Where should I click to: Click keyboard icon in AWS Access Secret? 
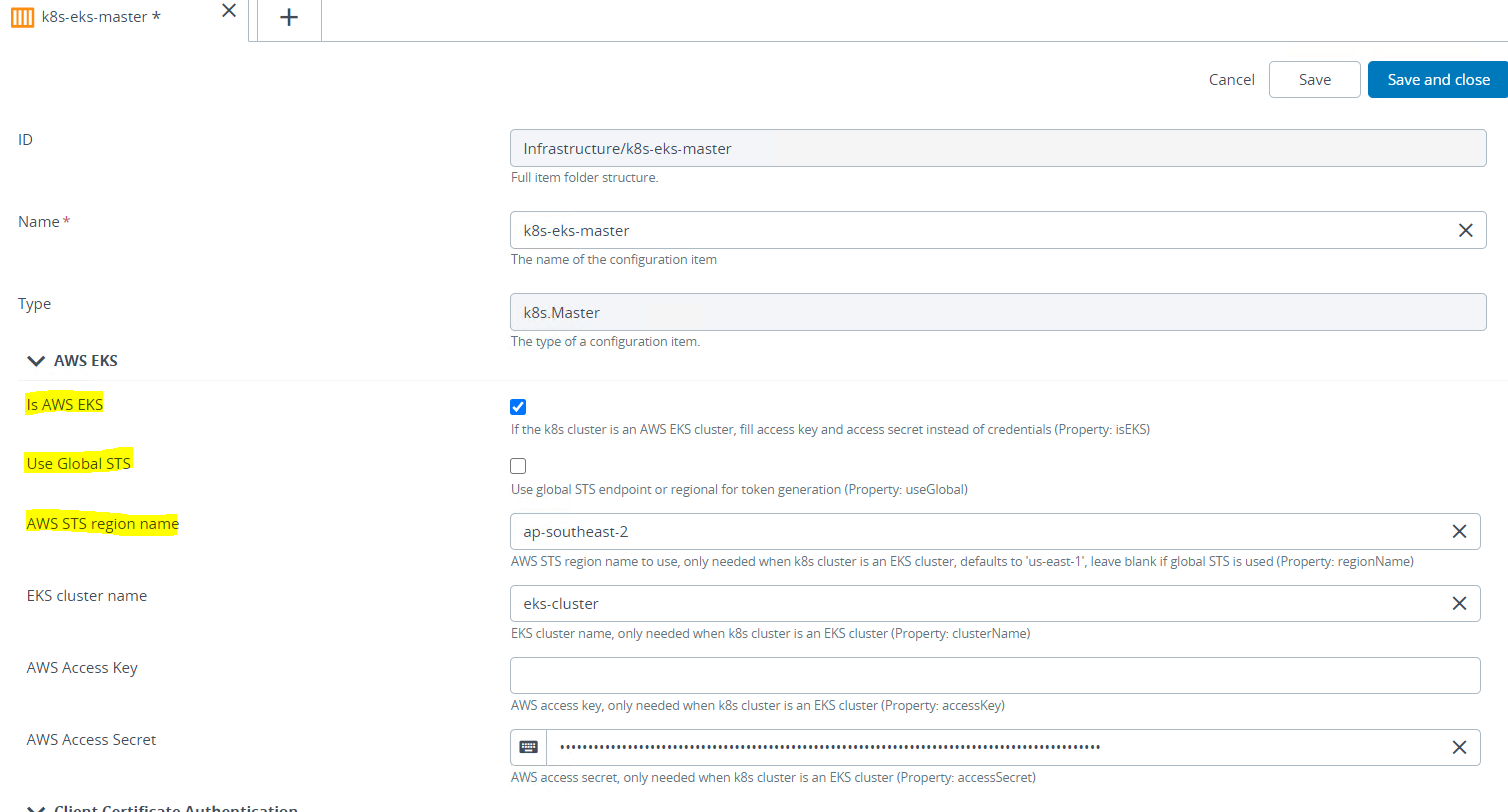click(529, 747)
